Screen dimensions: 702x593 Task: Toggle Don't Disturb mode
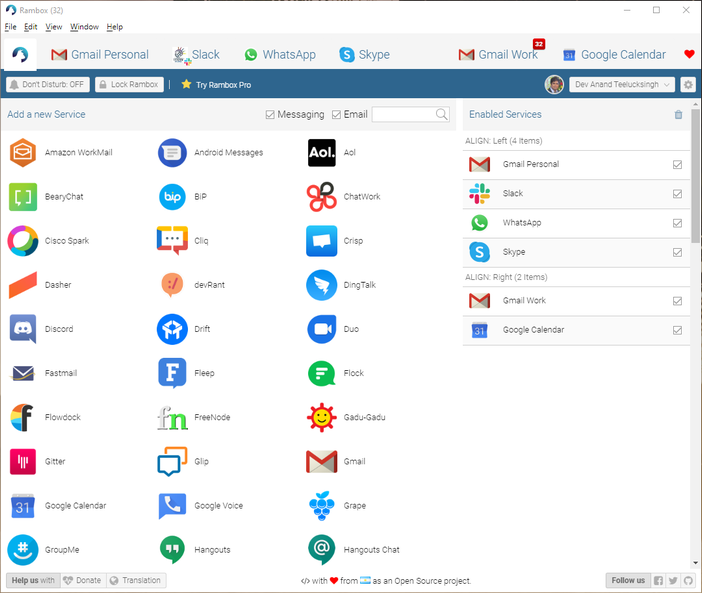(x=47, y=85)
